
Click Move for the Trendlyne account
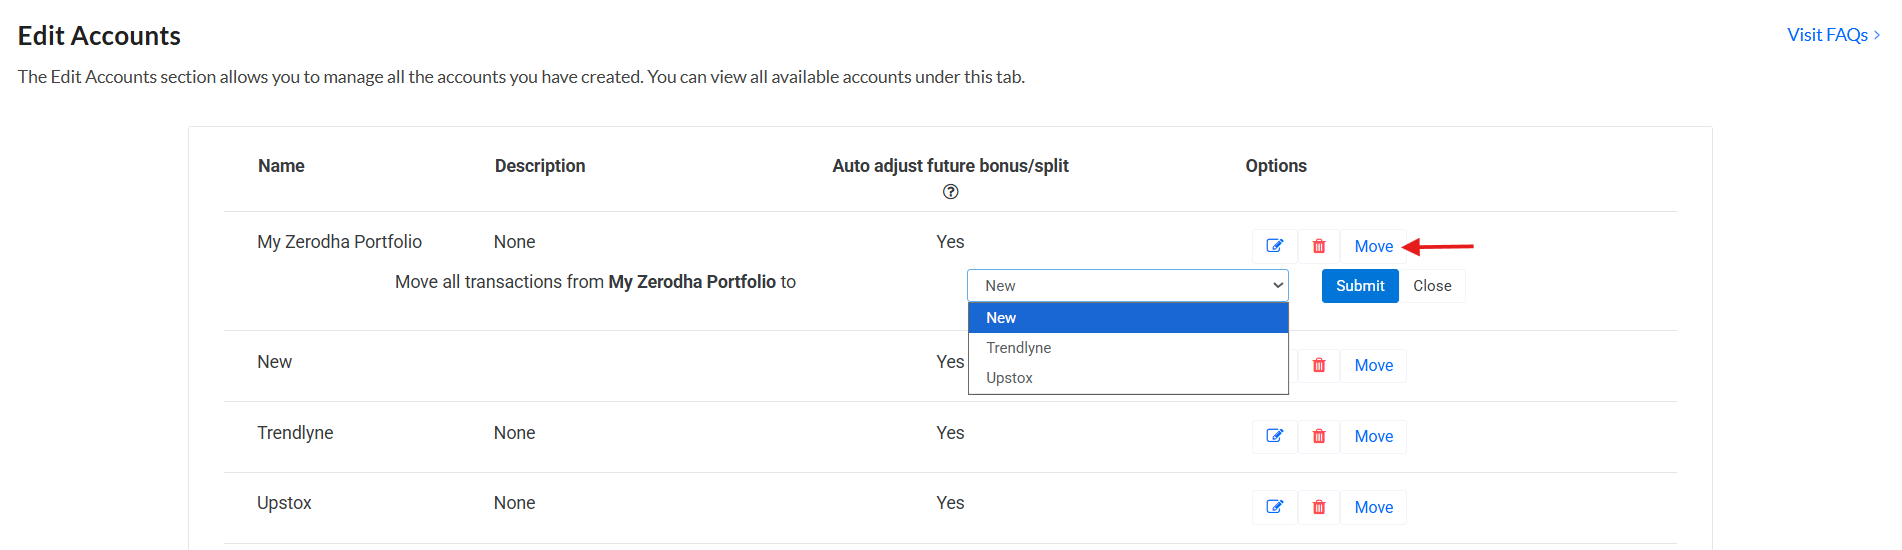coord(1373,436)
